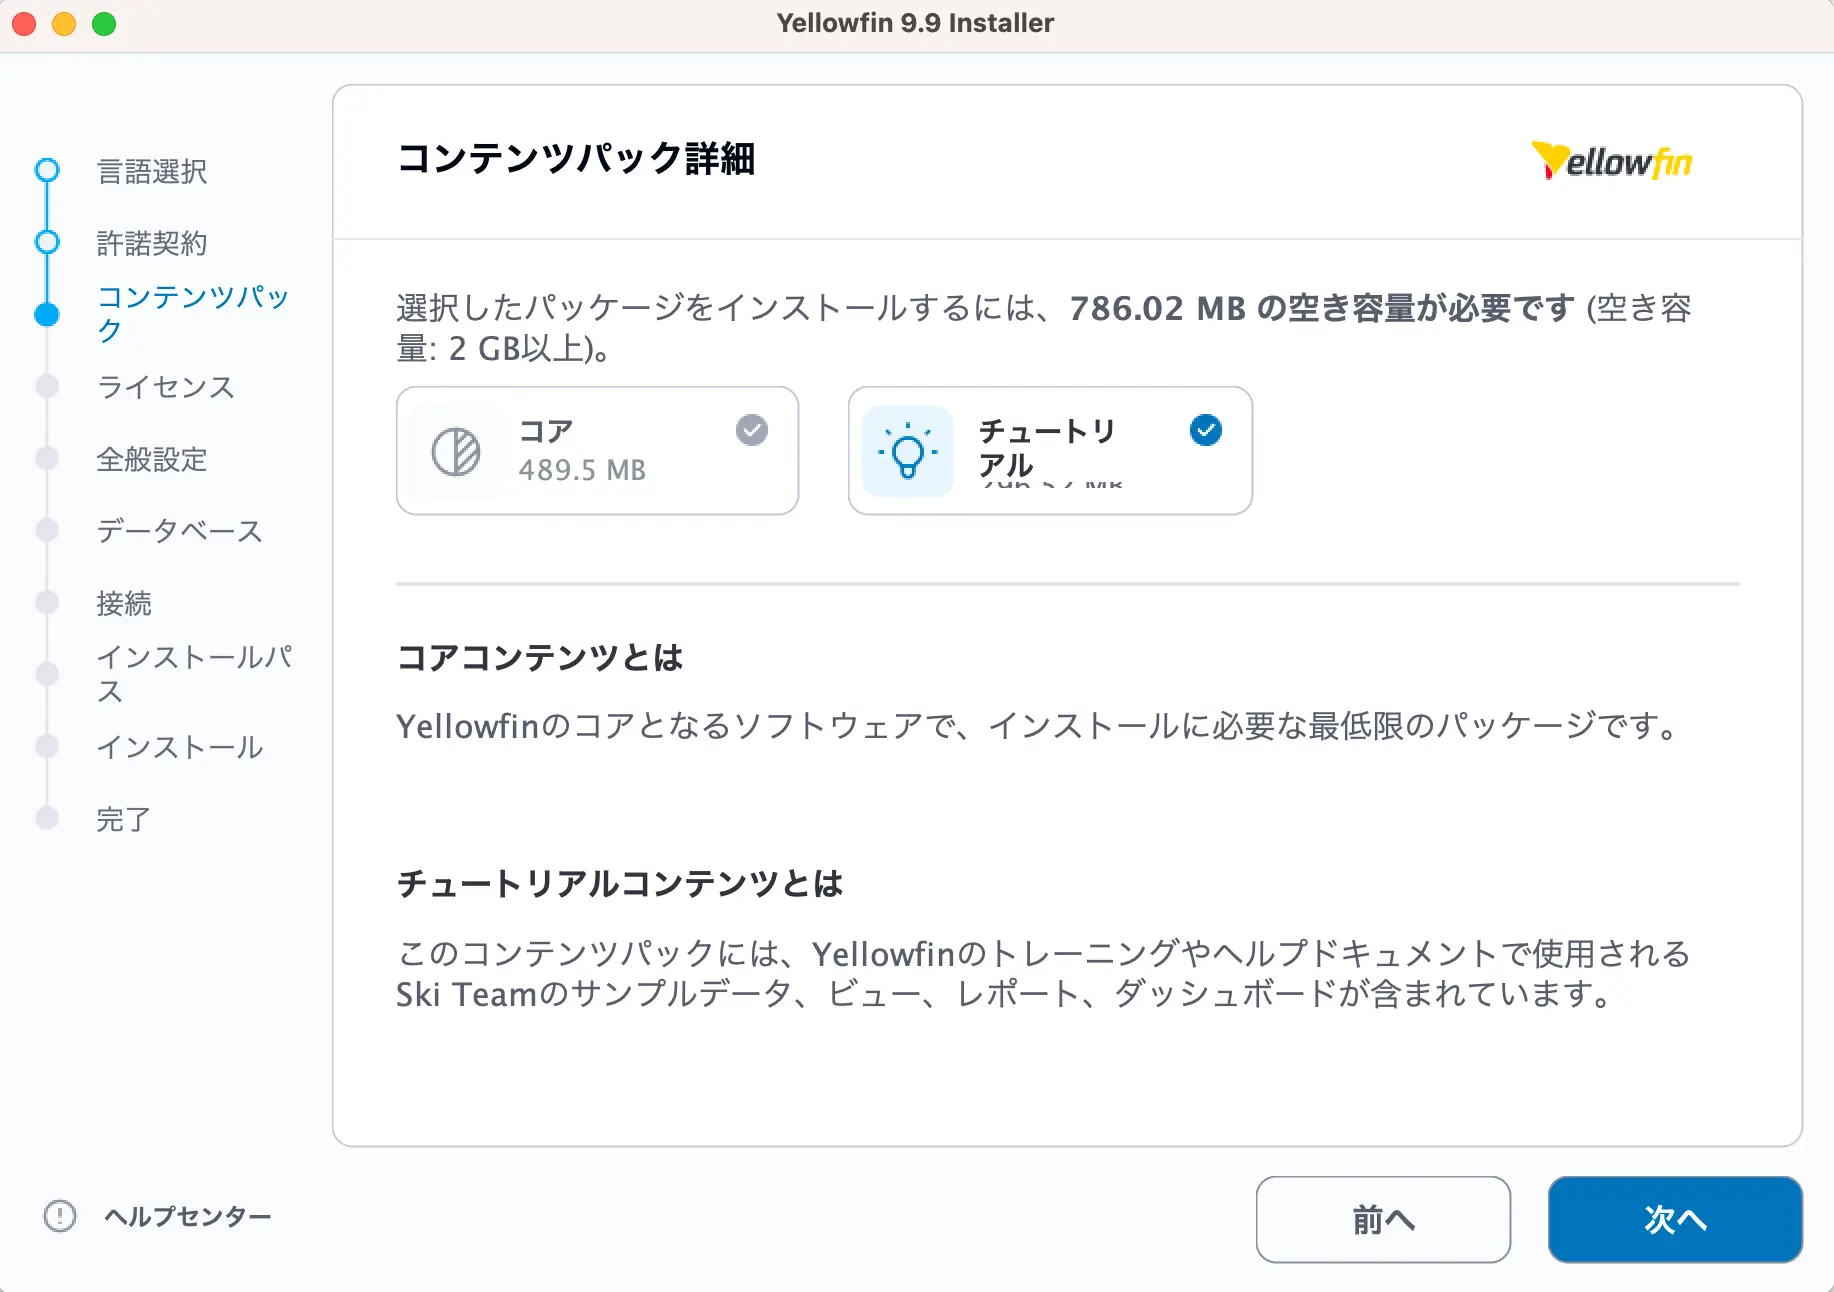Click the green fullscreen window button
Image resolution: width=1834 pixels, height=1292 pixels.
click(104, 24)
